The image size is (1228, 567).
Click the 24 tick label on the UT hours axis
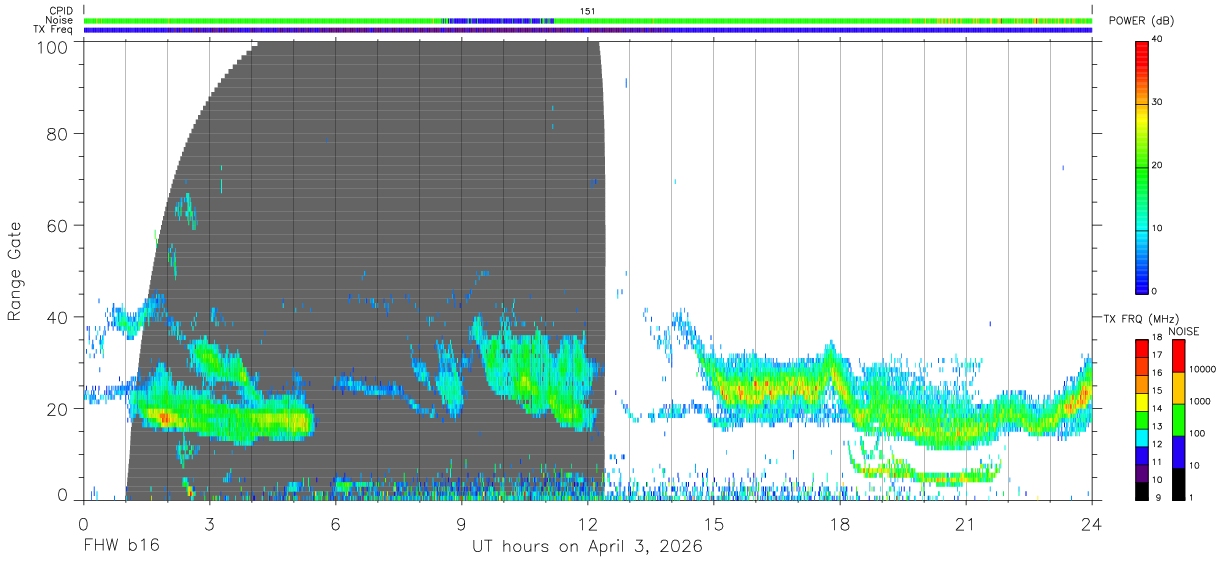tap(1092, 524)
